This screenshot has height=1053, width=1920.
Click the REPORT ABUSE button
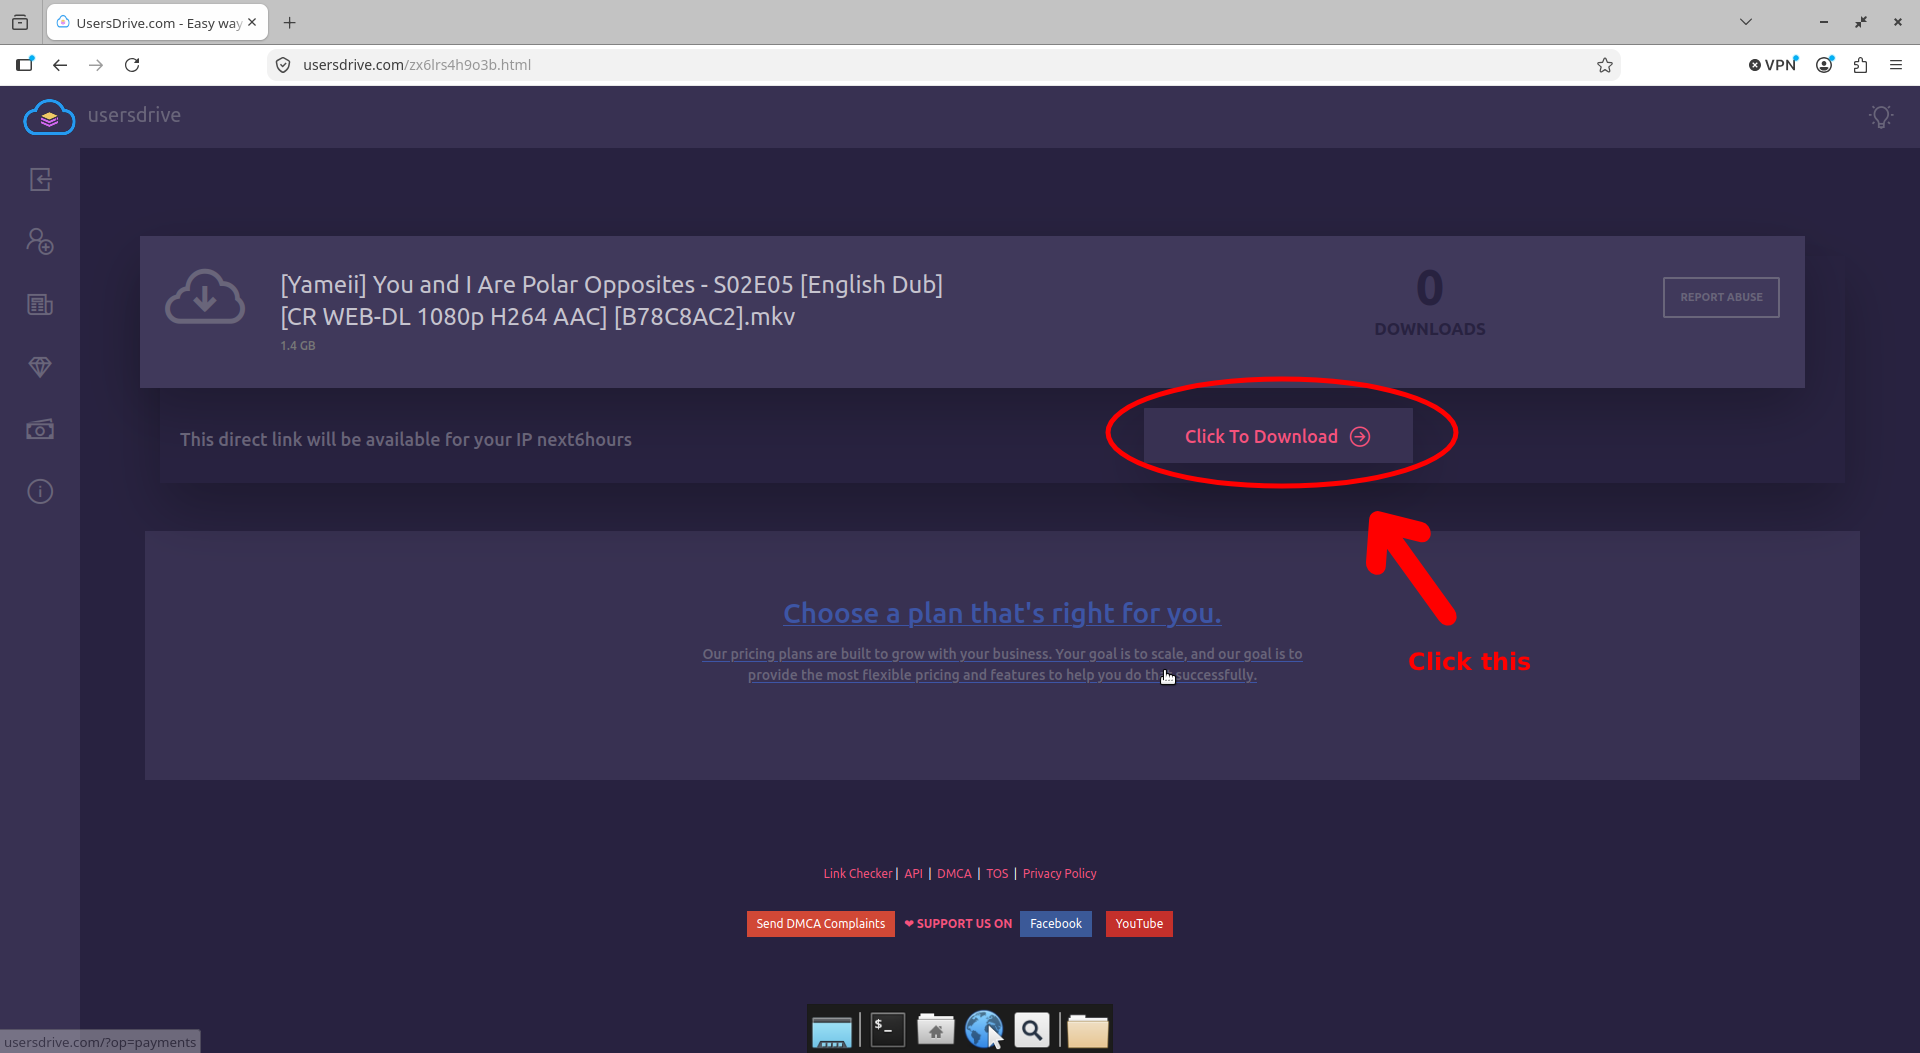1721,297
